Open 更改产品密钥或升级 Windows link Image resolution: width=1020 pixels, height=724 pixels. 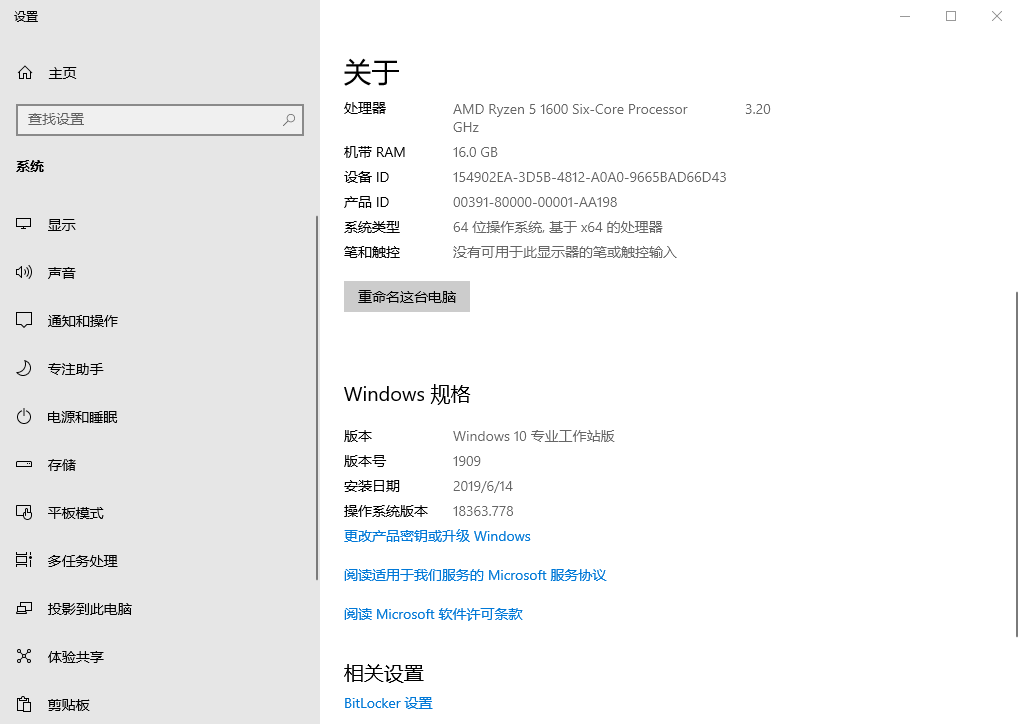(435, 536)
